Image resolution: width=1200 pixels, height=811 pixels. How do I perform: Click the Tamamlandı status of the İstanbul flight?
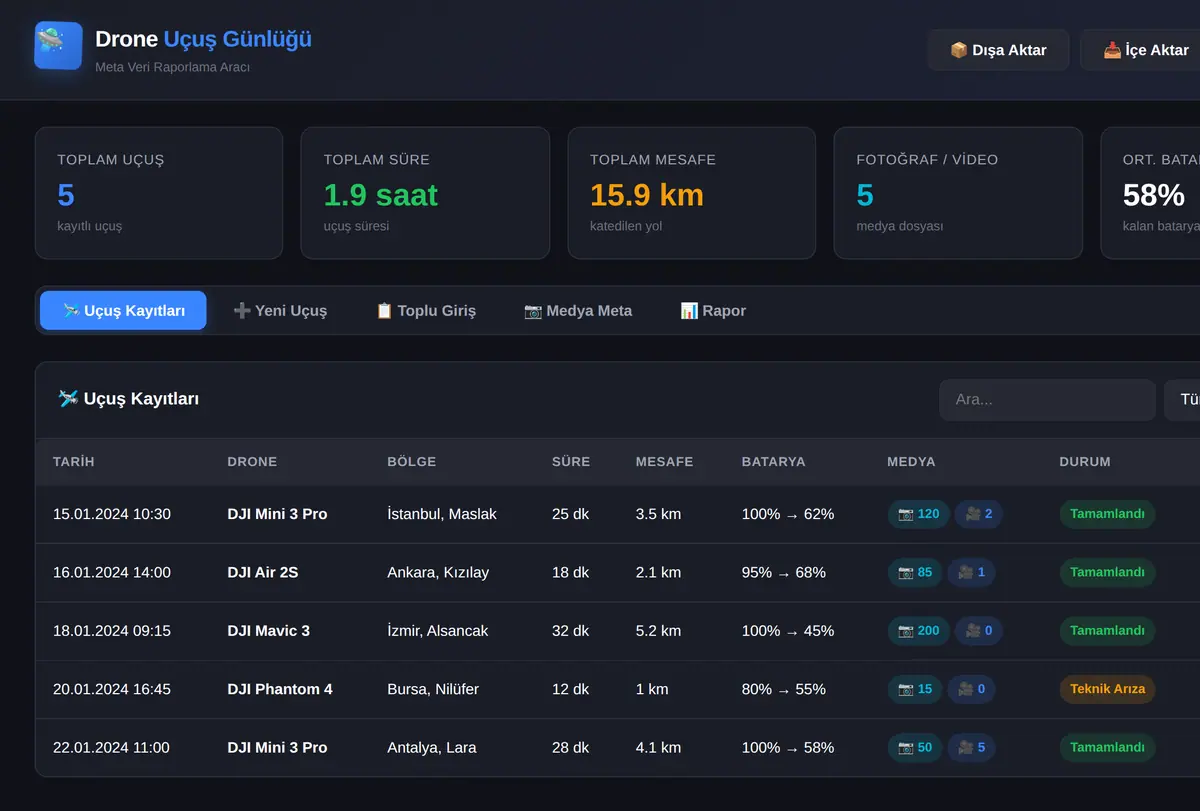pyautogui.click(x=1107, y=514)
